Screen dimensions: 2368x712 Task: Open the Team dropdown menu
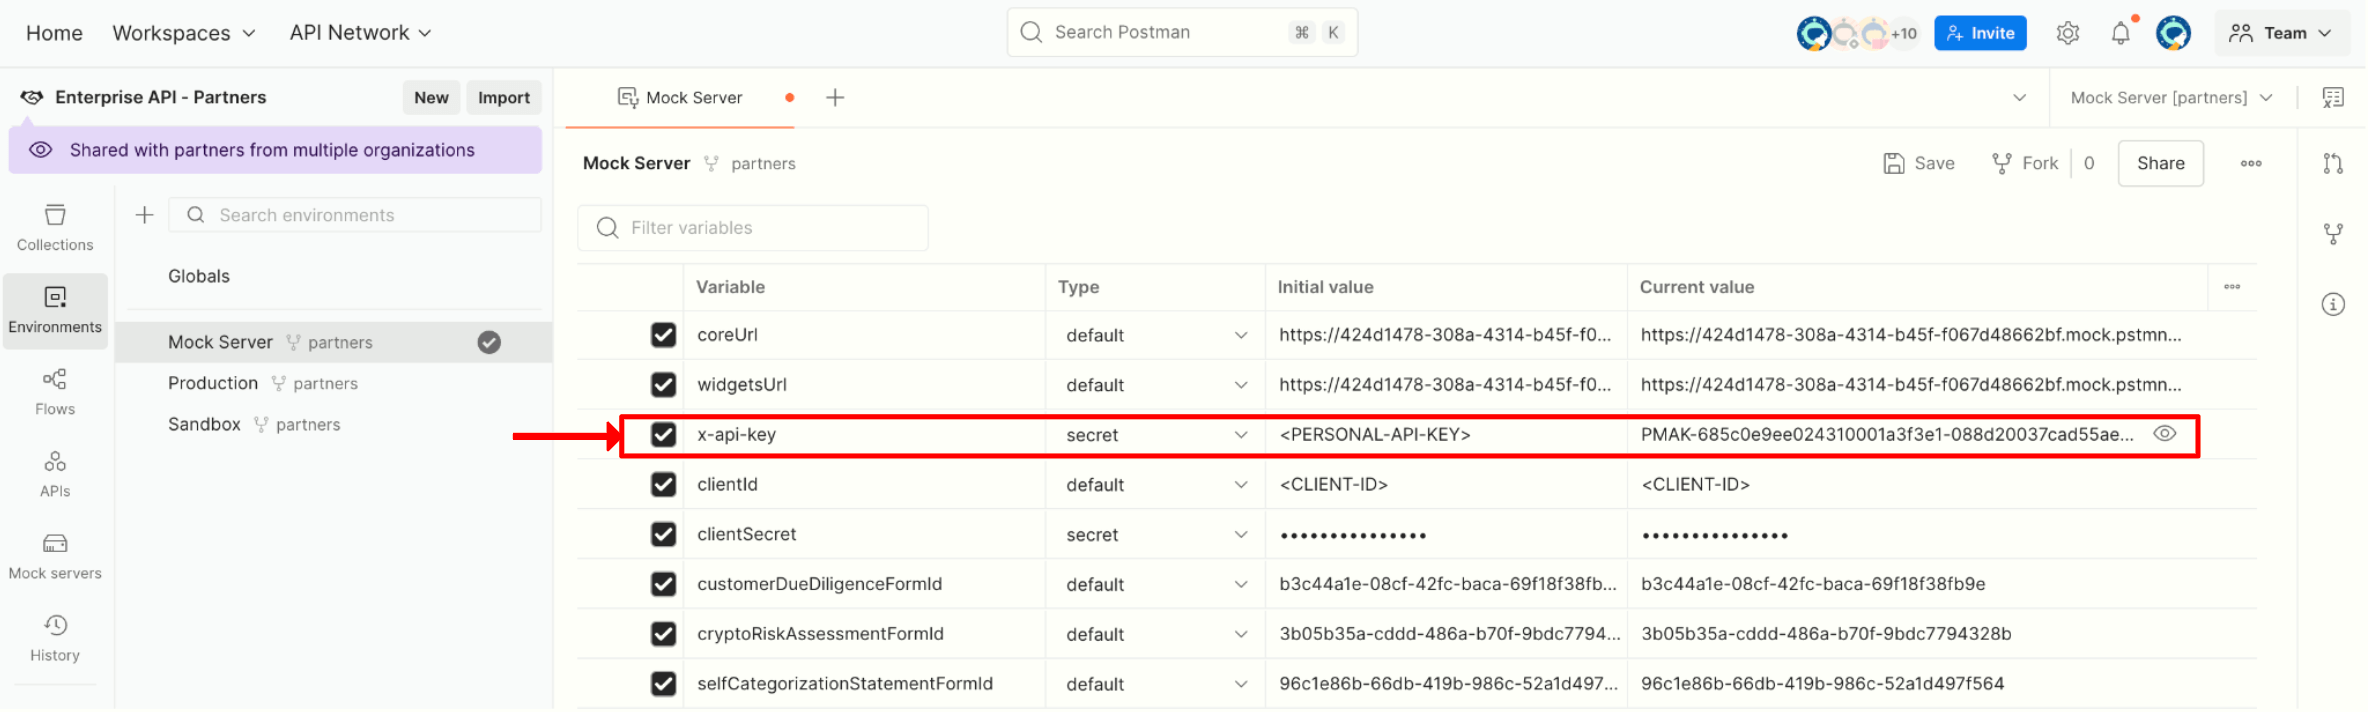pyautogui.click(x=2281, y=33)
